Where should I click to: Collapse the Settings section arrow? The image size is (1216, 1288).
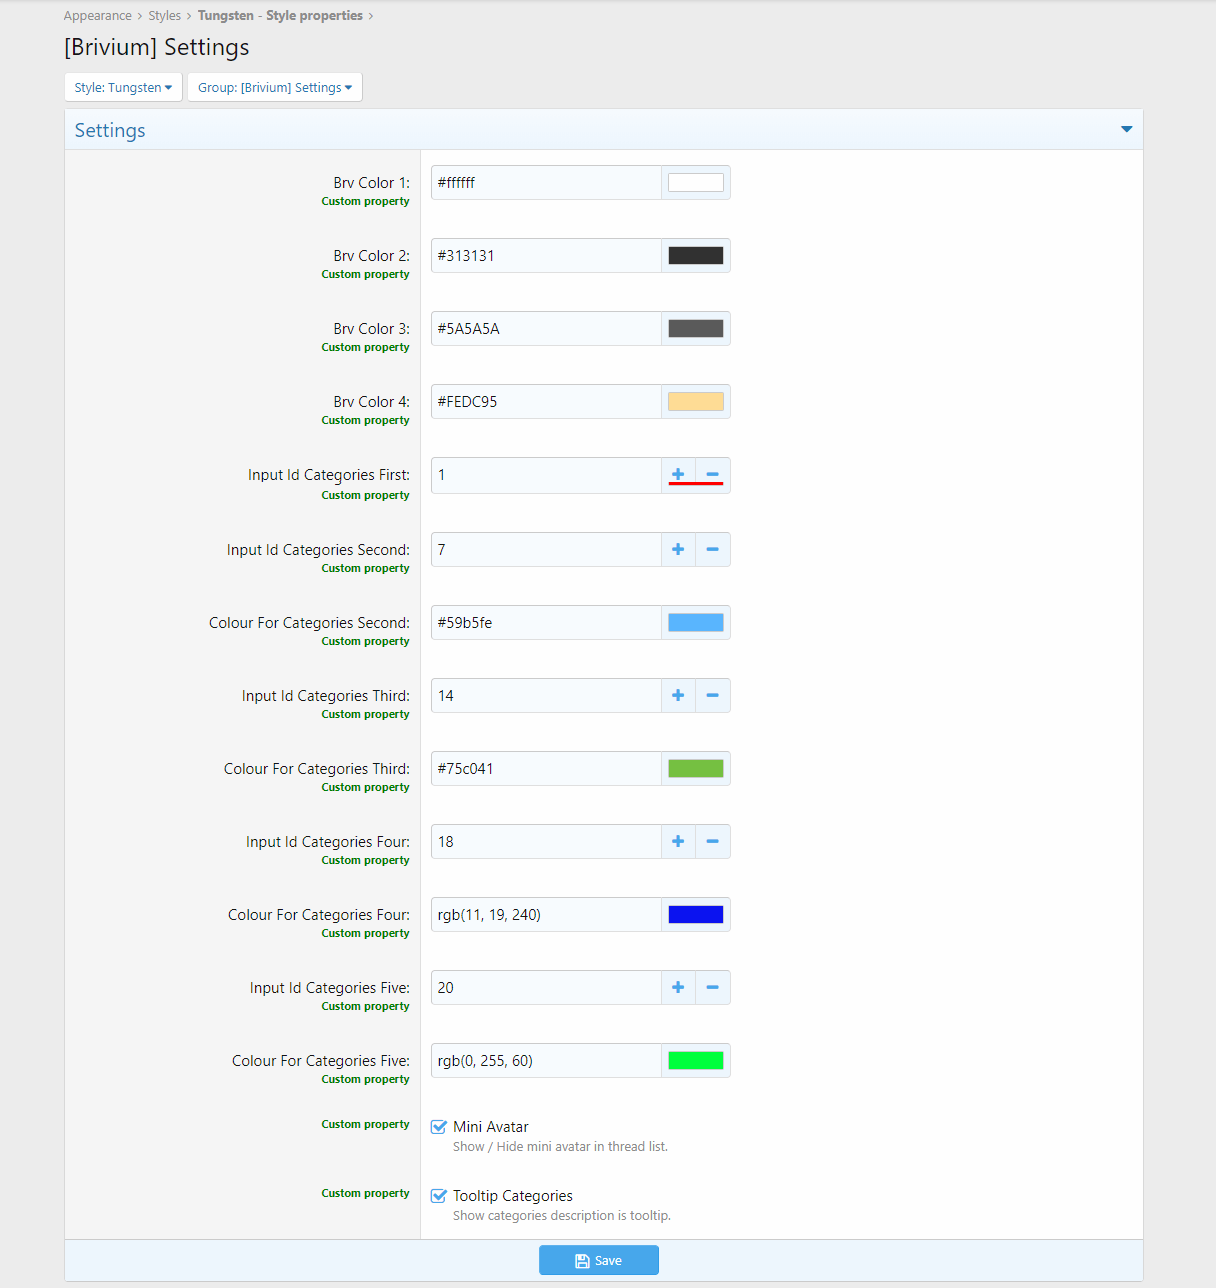tap(1126, 130)
